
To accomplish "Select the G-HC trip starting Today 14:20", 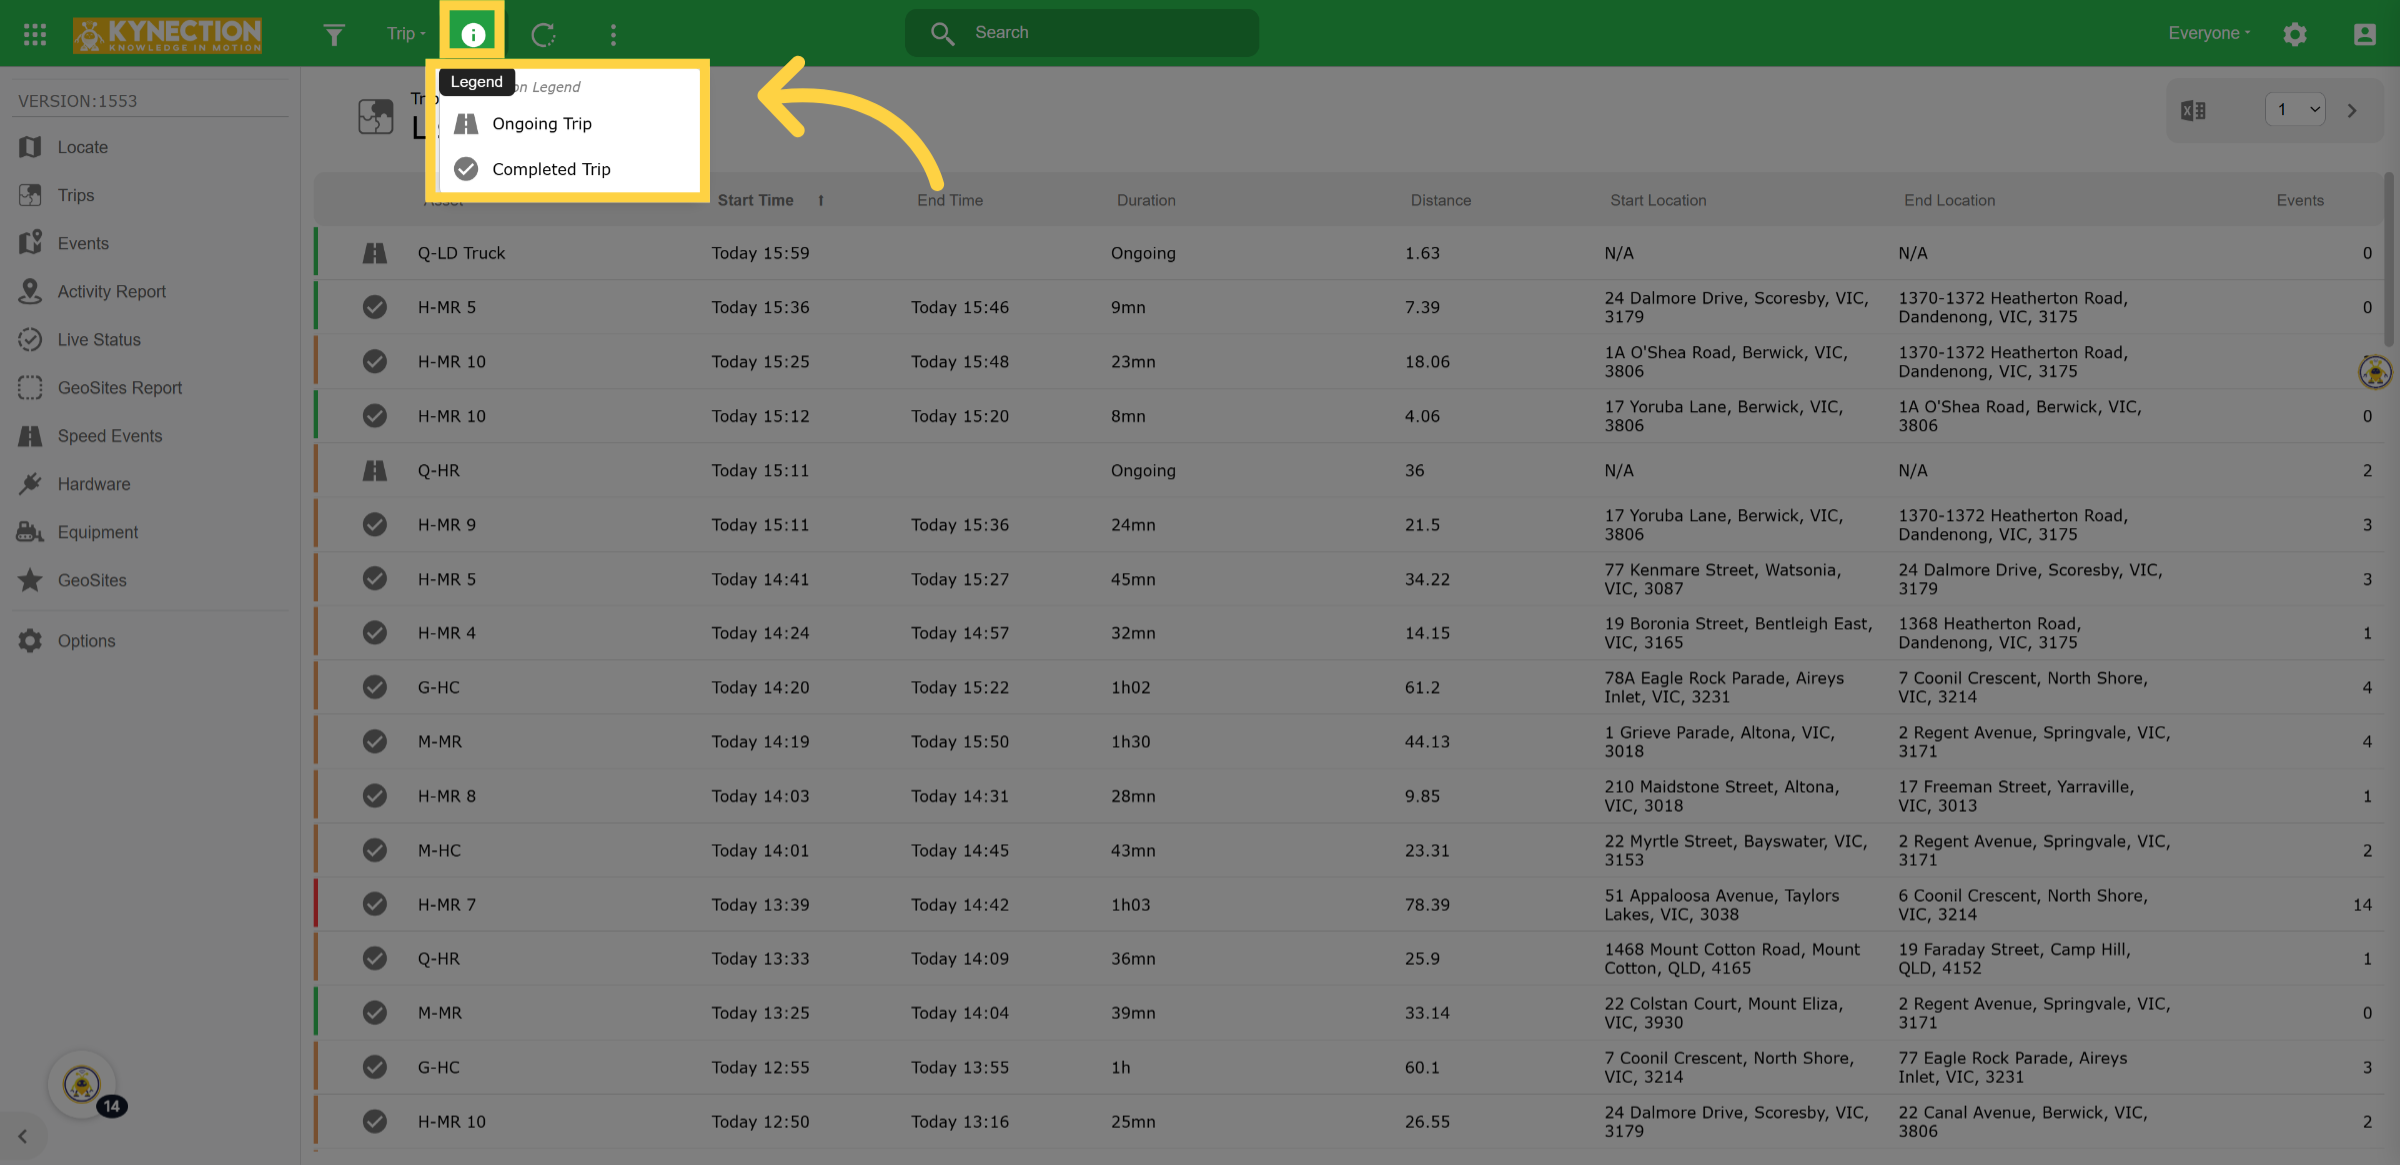I will click(1350, 687).
